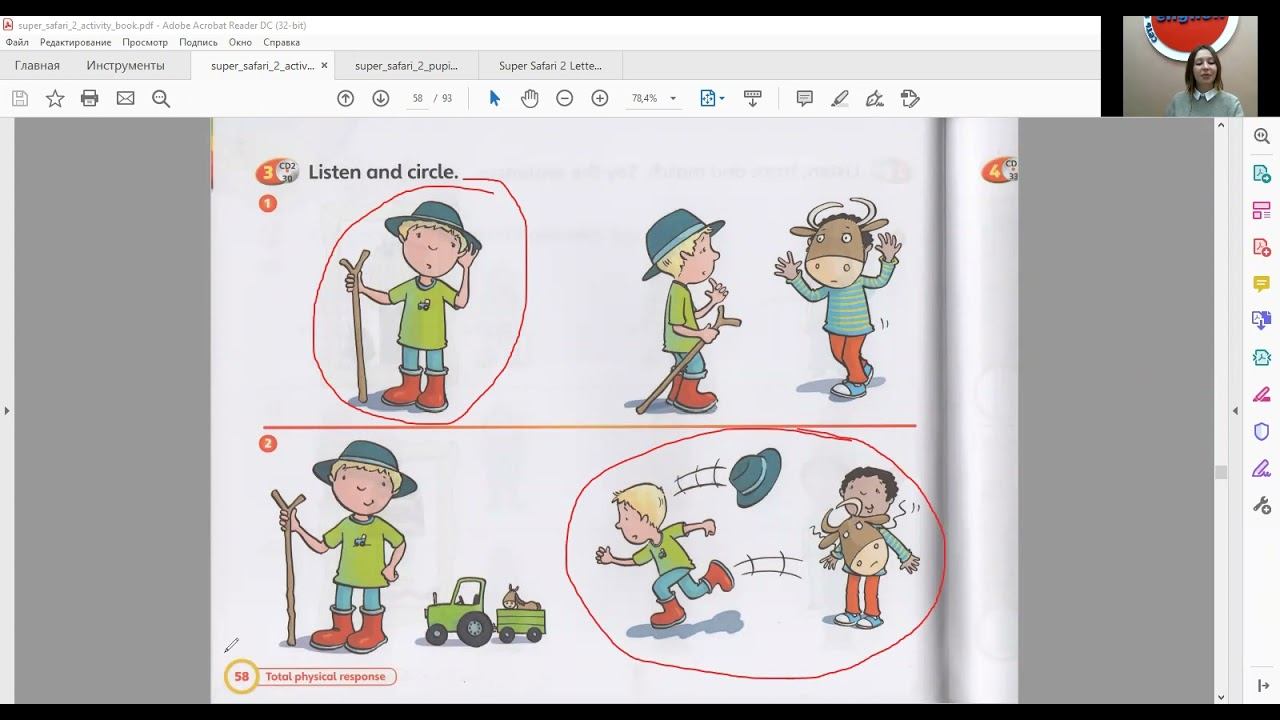Viewport: 1280px width, 720px height.
Task: Choose the selection arrow tool
Action: tap(494, 98)
